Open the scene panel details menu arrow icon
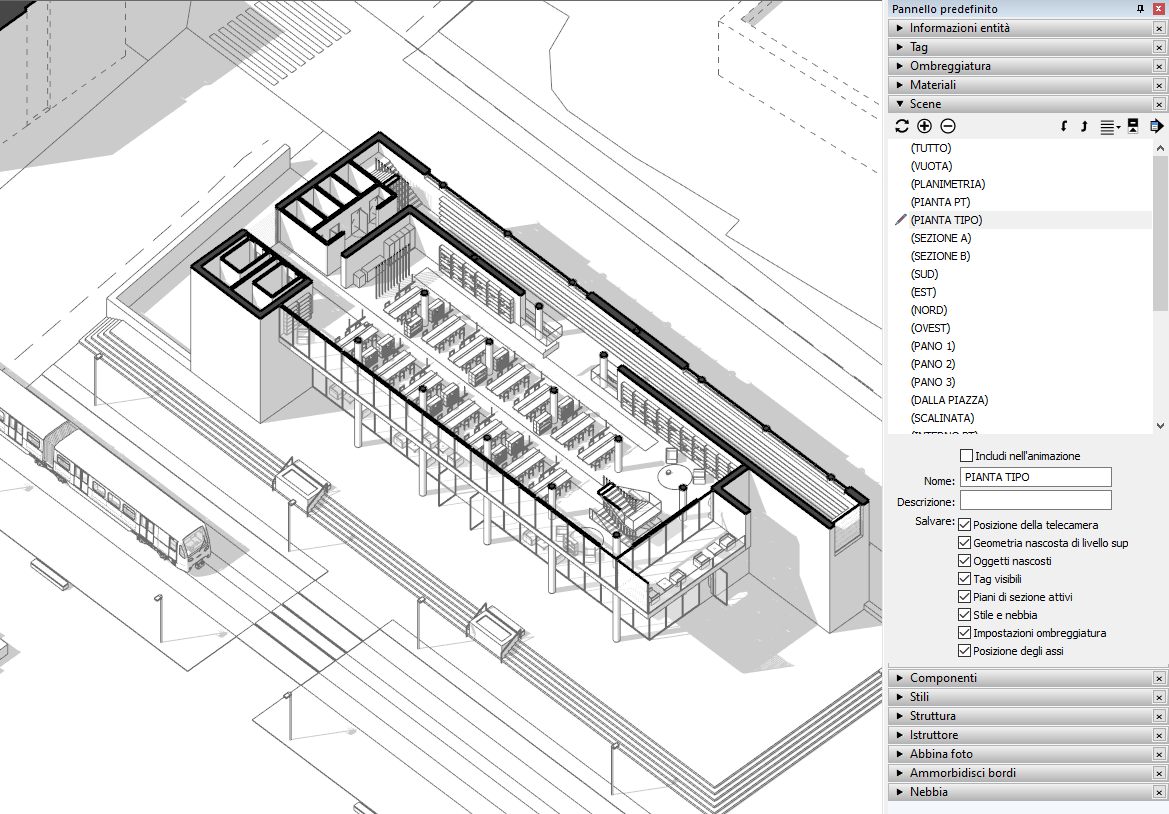This screenshot has height=814, width=1169. point(1156,126)
